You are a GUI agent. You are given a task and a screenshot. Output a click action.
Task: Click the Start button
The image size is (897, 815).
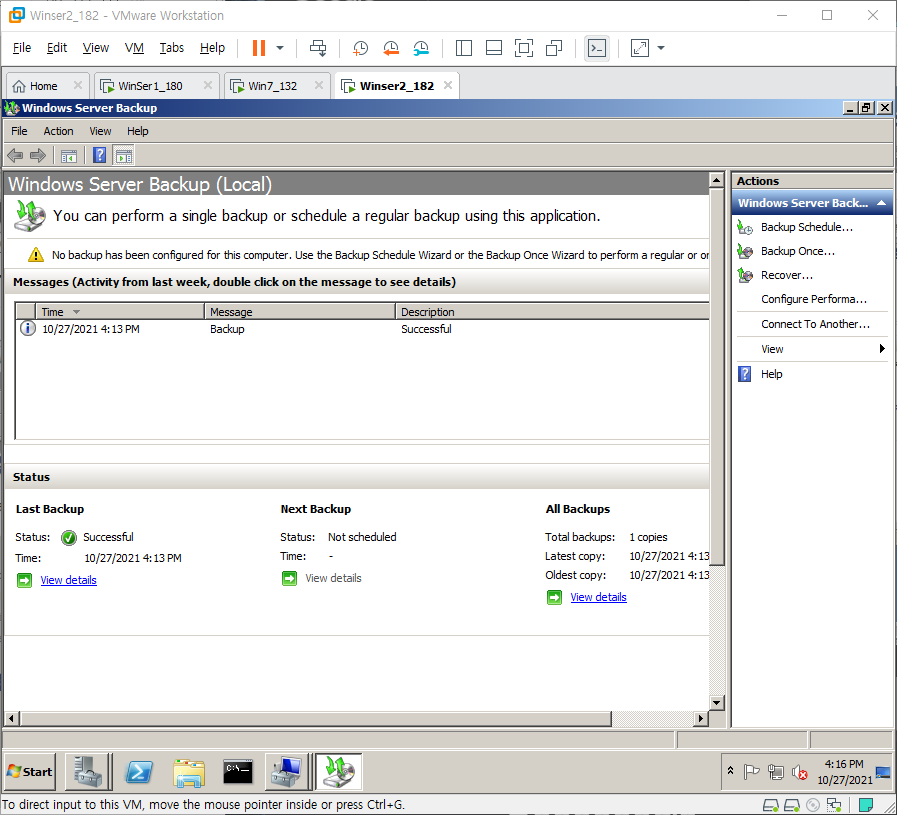coord(30,772)
